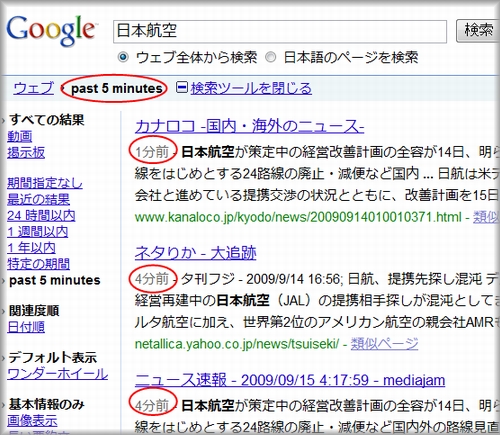Filter results to 1 週間以内
This screenshot has height=435, width=500.
pyautogui.click(x=38, y=232)
